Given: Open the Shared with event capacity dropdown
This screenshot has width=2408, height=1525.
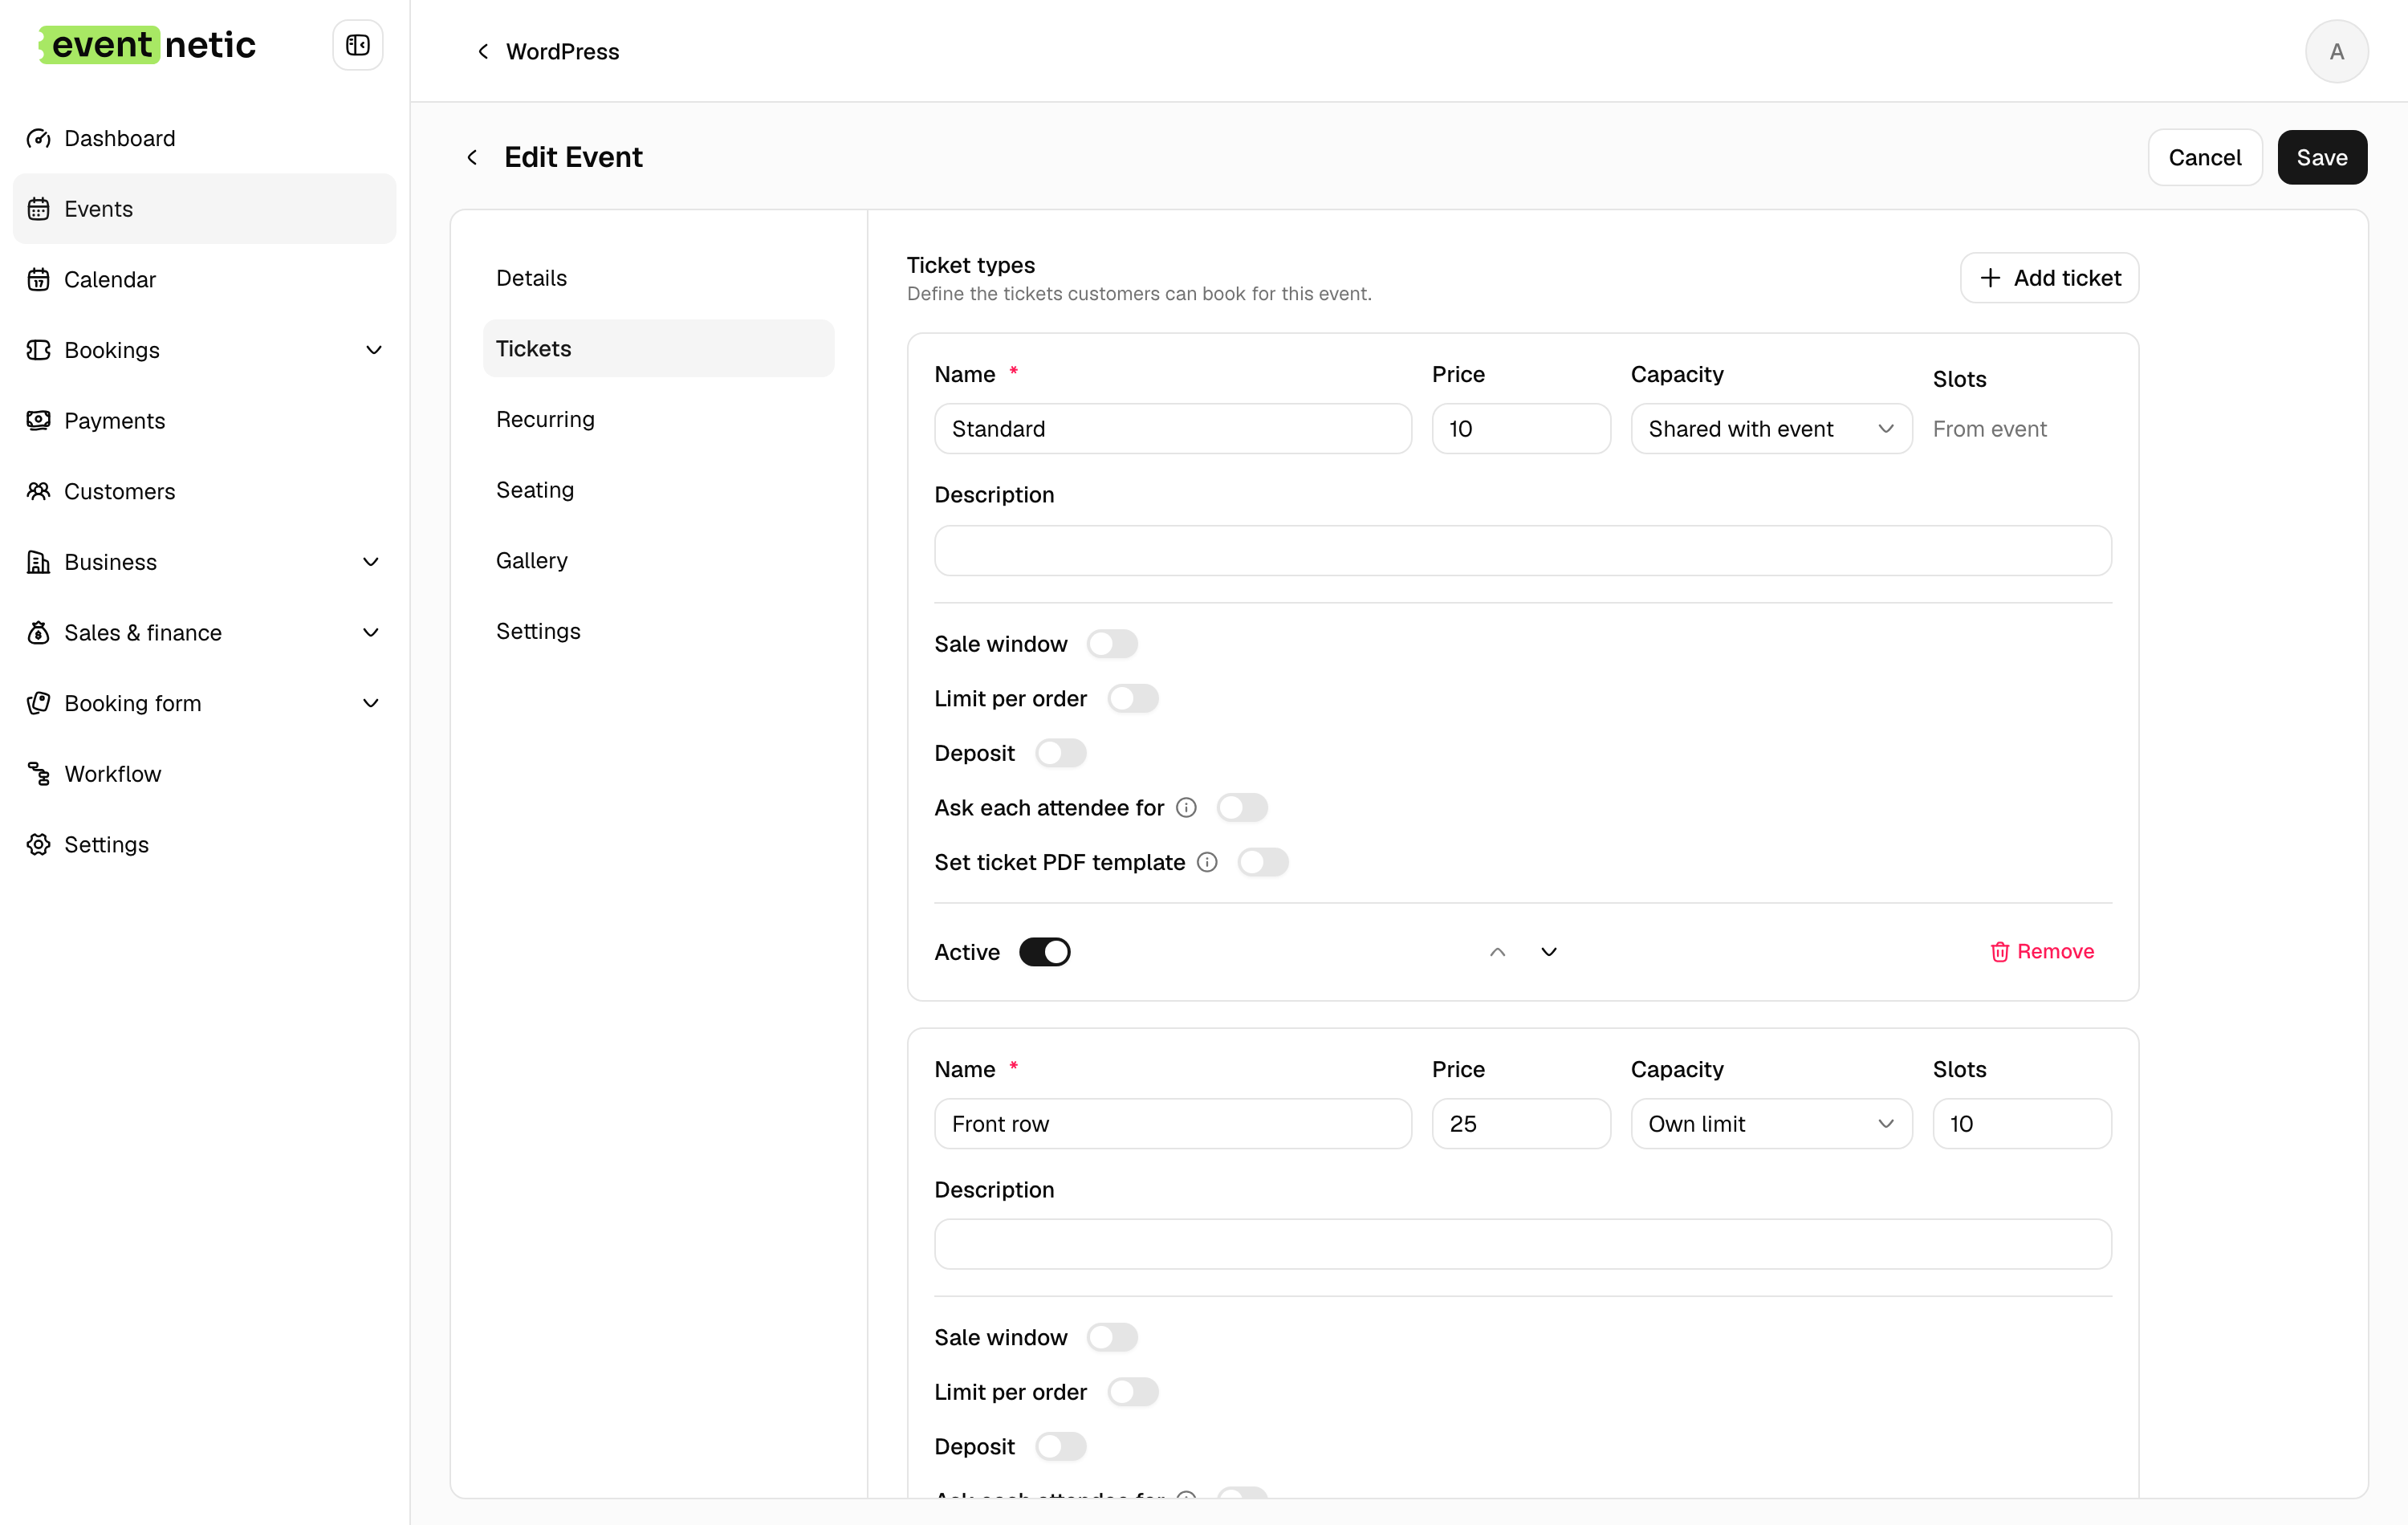Looking at the screenshot, I should click(1771, 429).
